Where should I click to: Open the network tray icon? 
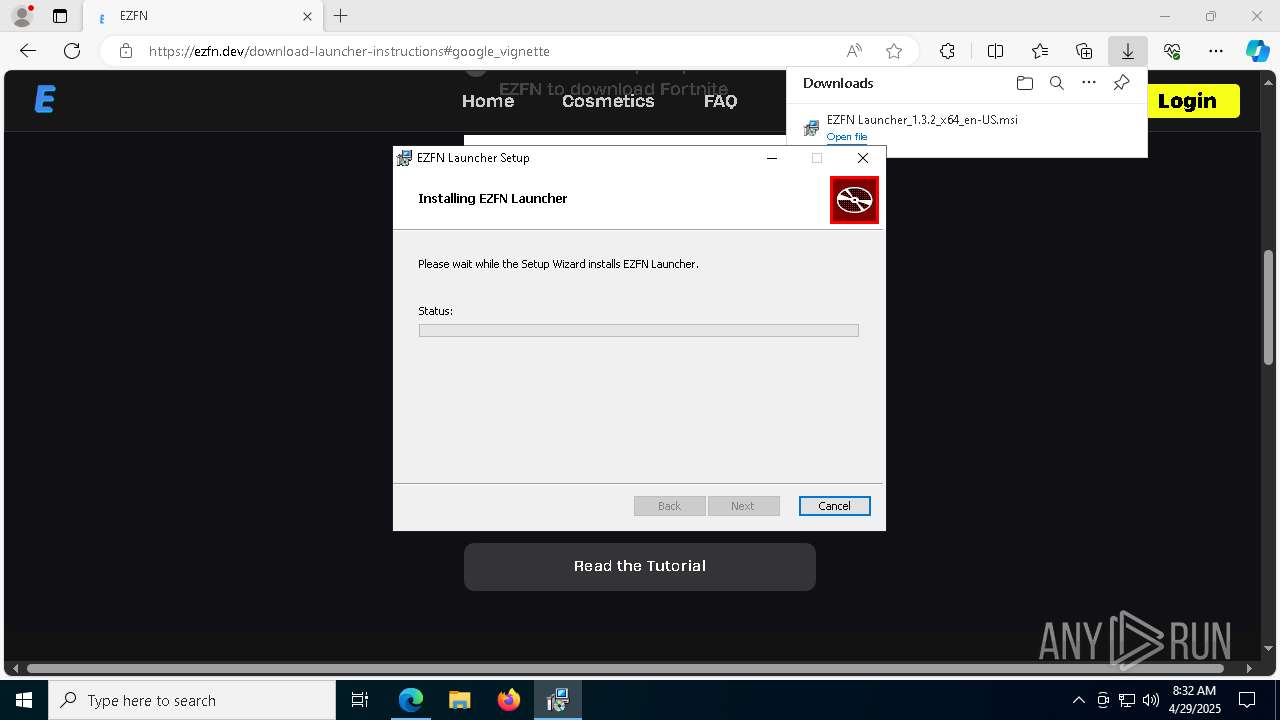(1127, 700)
